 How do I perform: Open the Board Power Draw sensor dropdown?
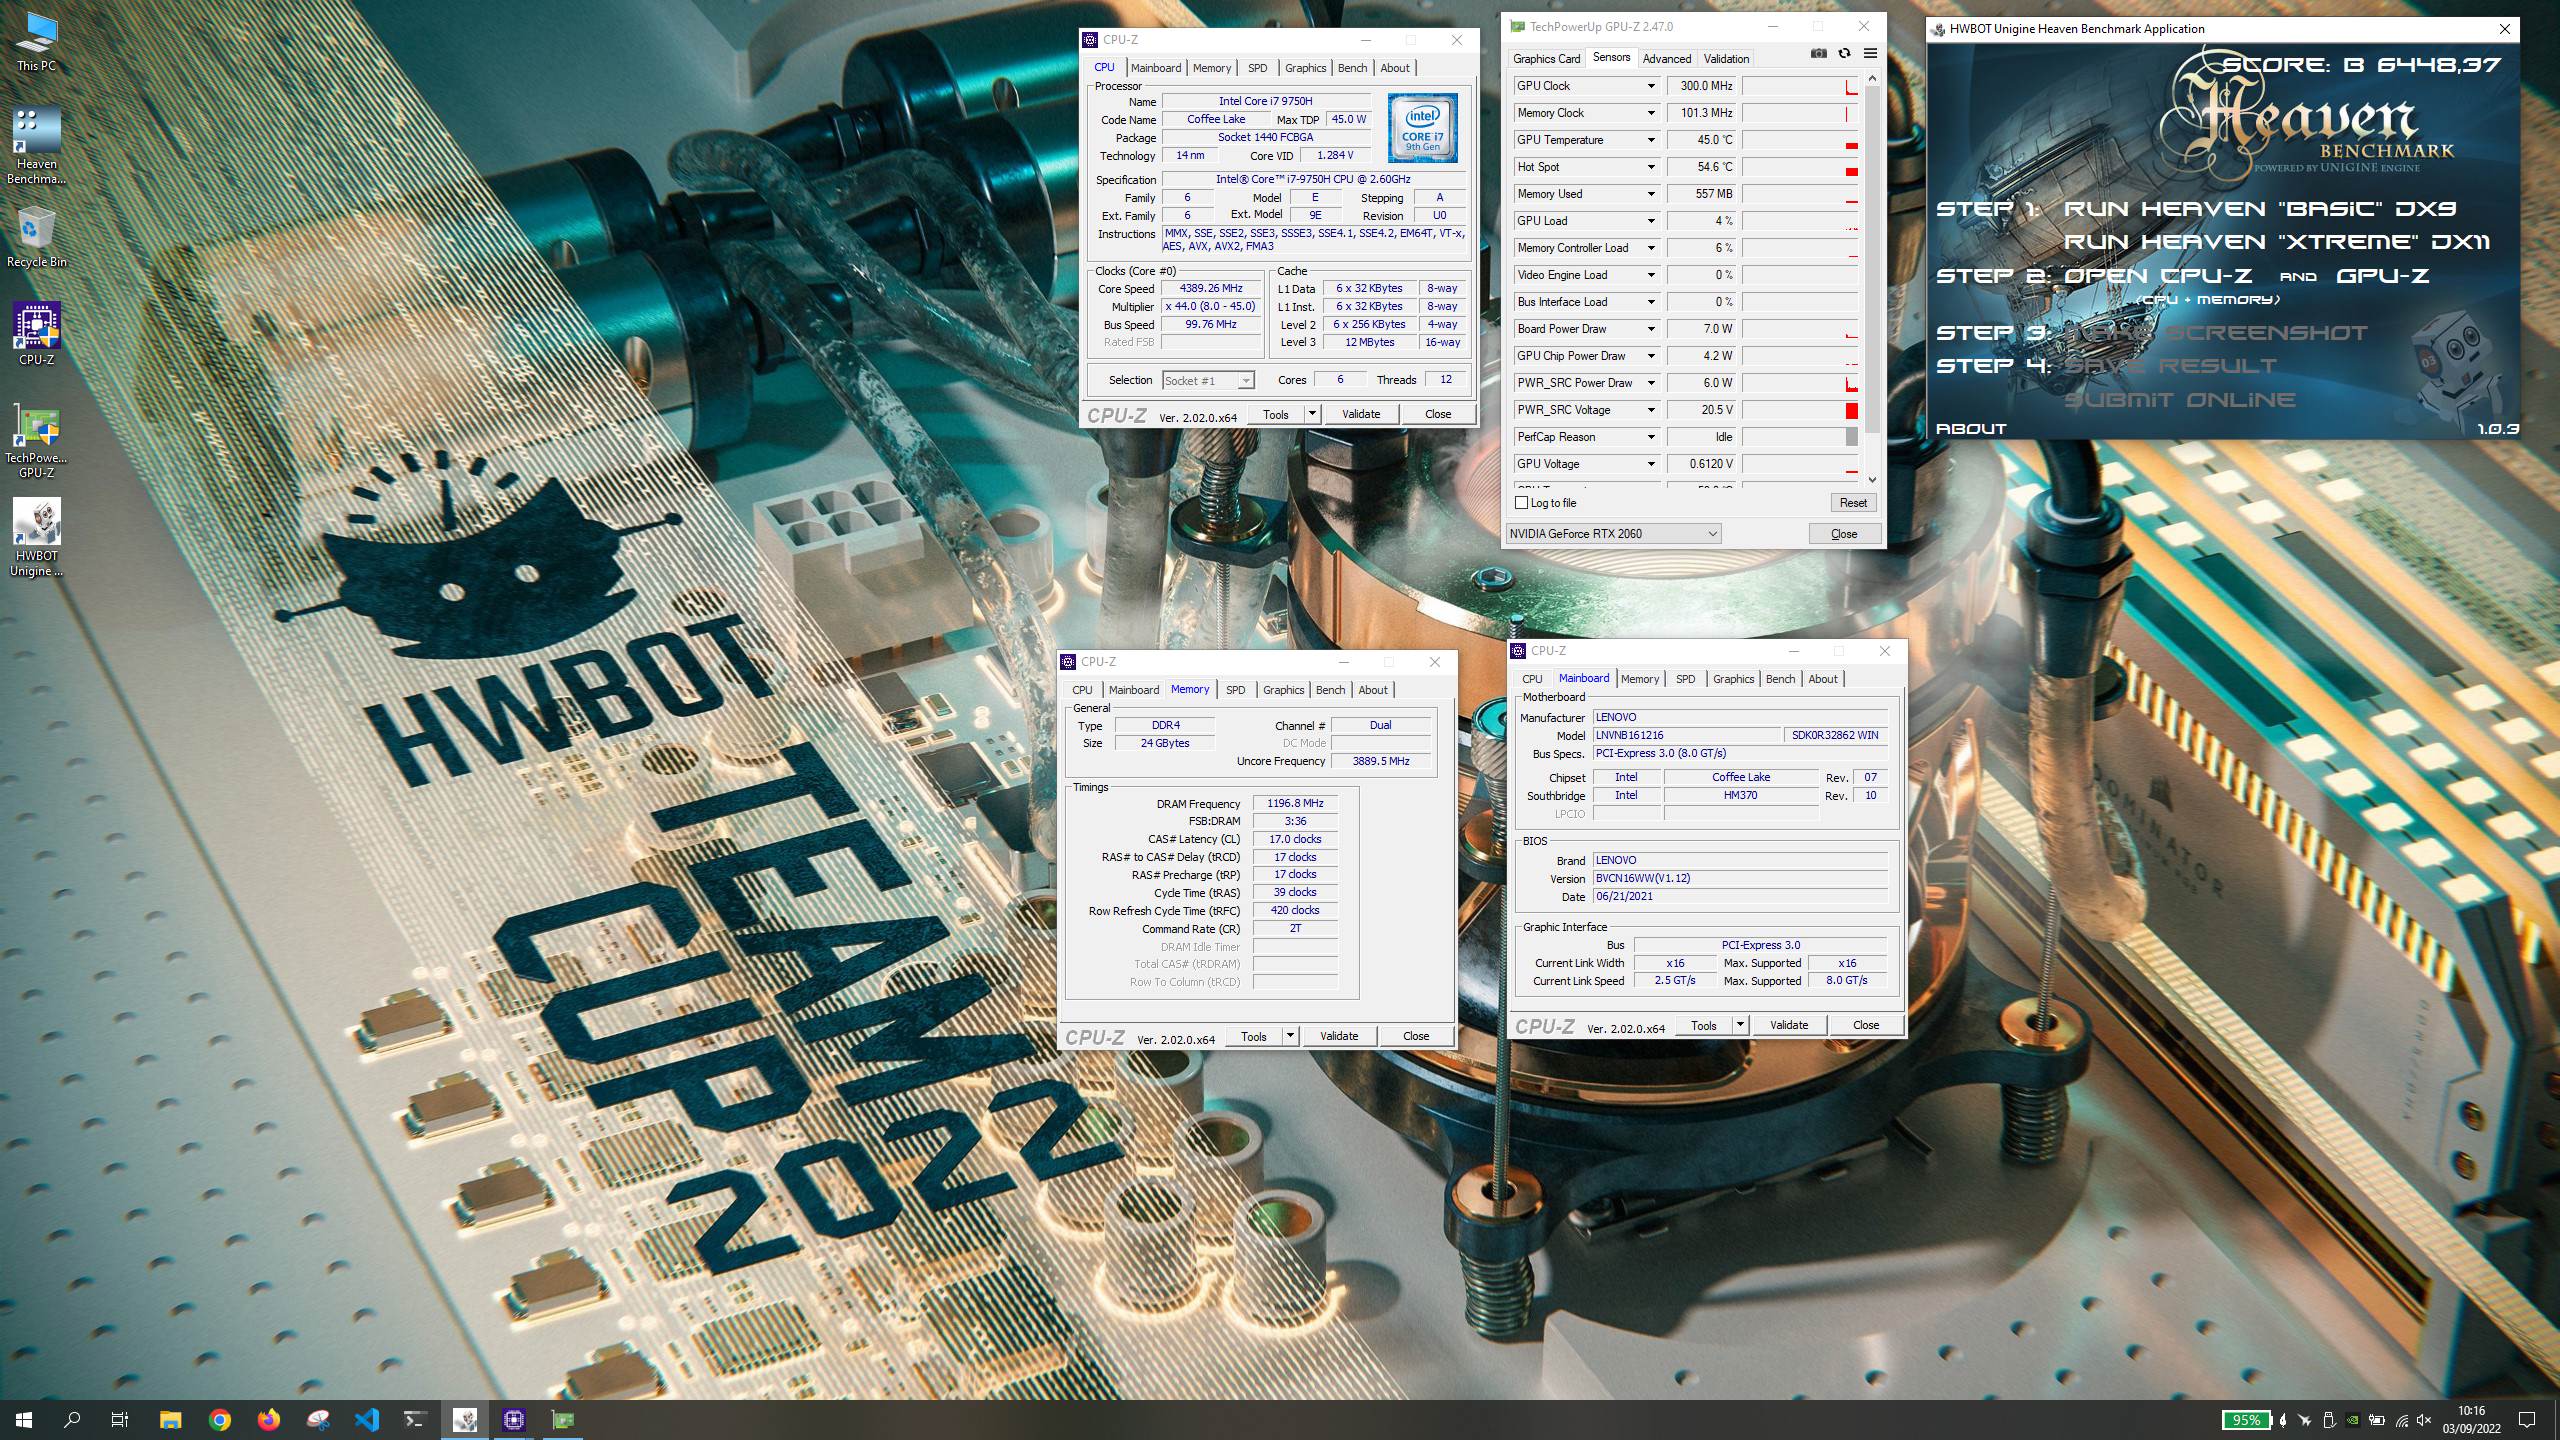1651,329
